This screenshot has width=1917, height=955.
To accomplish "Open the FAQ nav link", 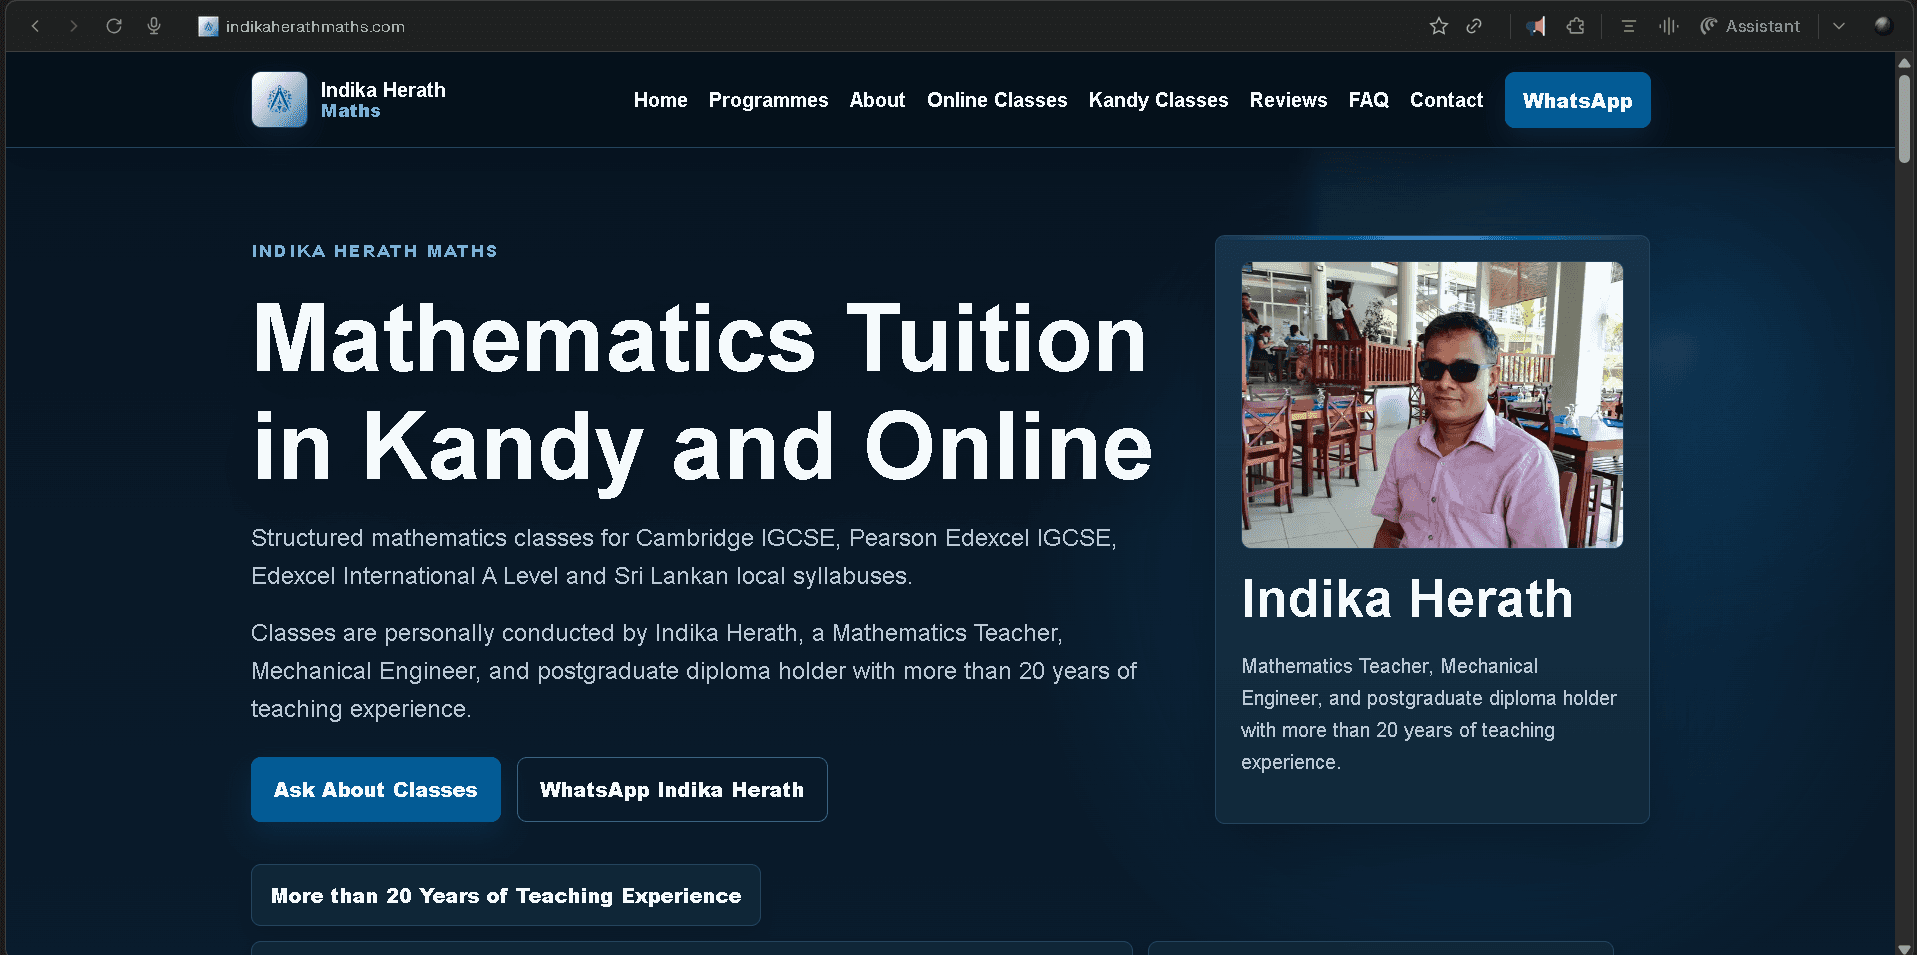I will click(1368, 100).
